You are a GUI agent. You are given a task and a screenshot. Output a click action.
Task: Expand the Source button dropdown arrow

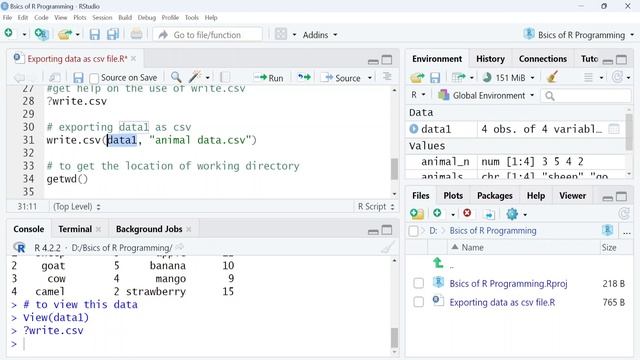pyautogui.click(x=370, y=78)
